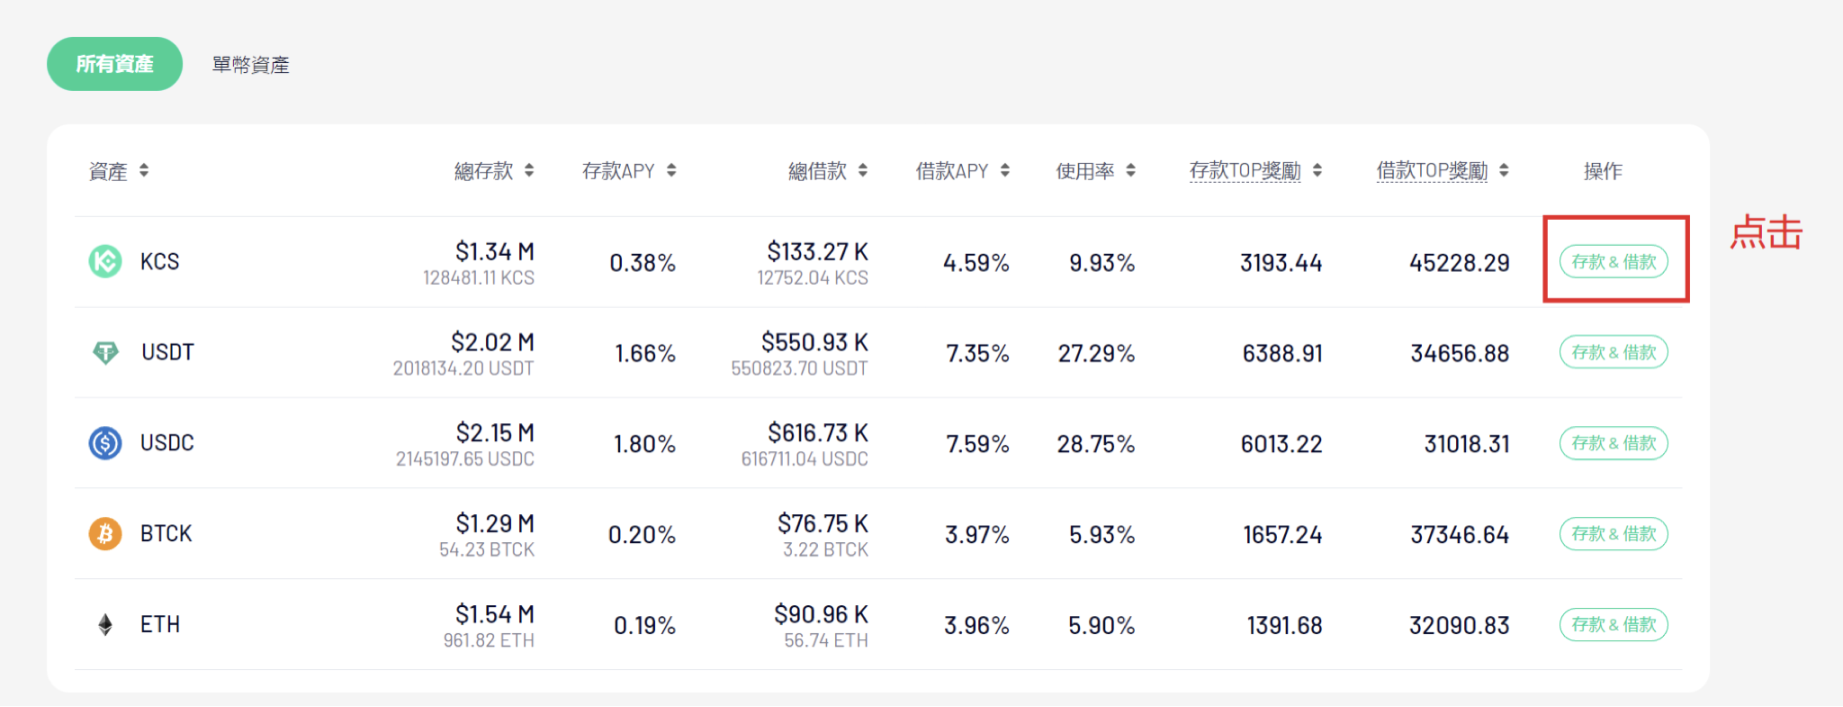Click the 借款APY column header text
The height and width of the screenshot is (707, 1843).
[x=952, y=171]
